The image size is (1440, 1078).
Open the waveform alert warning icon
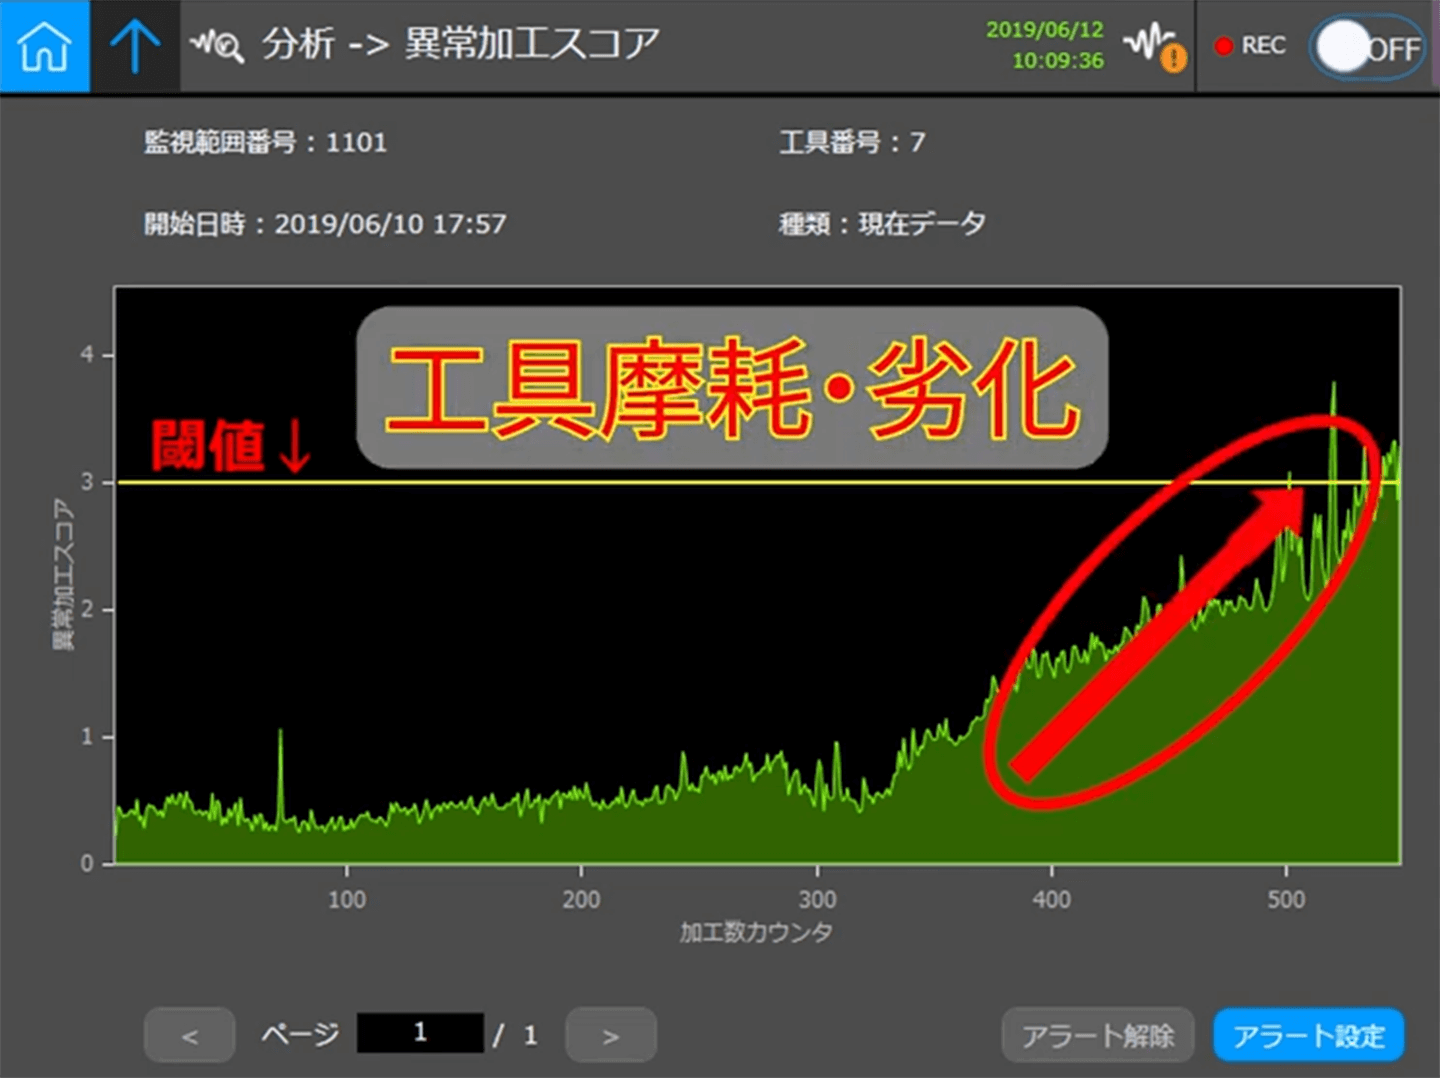tap(1155, 46)
